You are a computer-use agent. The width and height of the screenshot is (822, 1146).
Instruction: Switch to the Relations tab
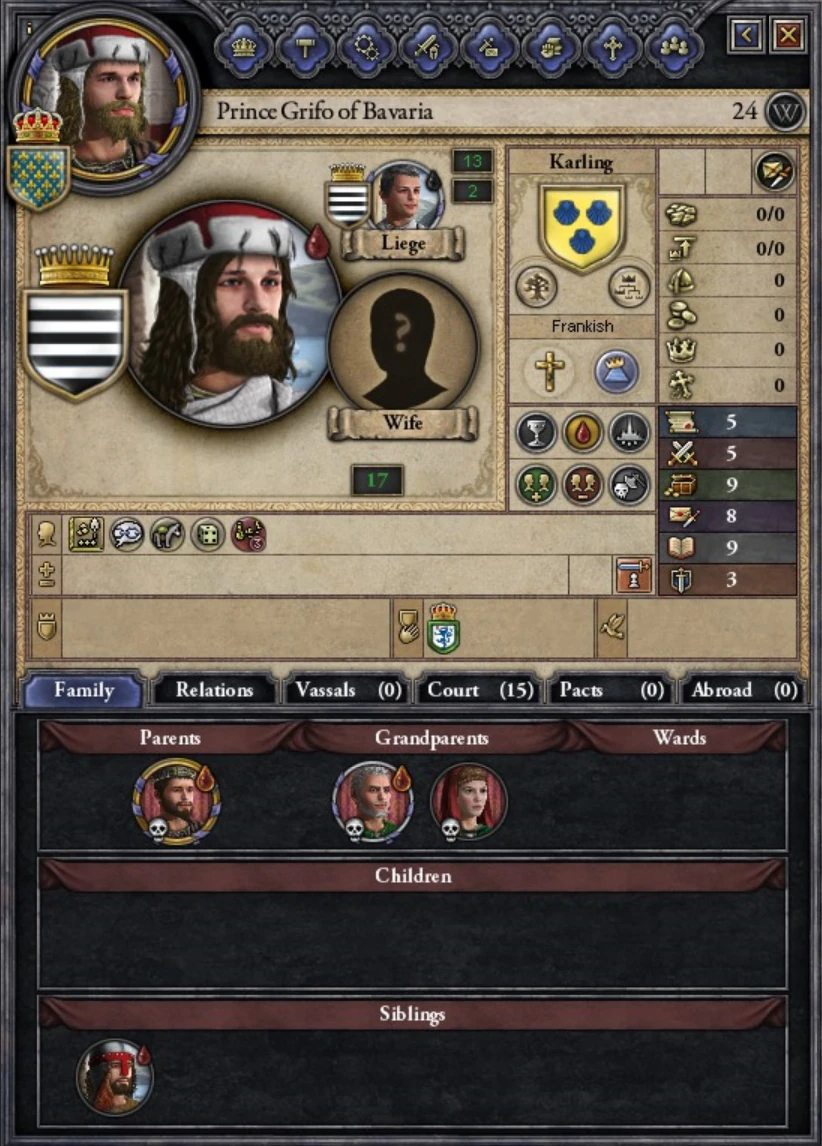[214, 690]
